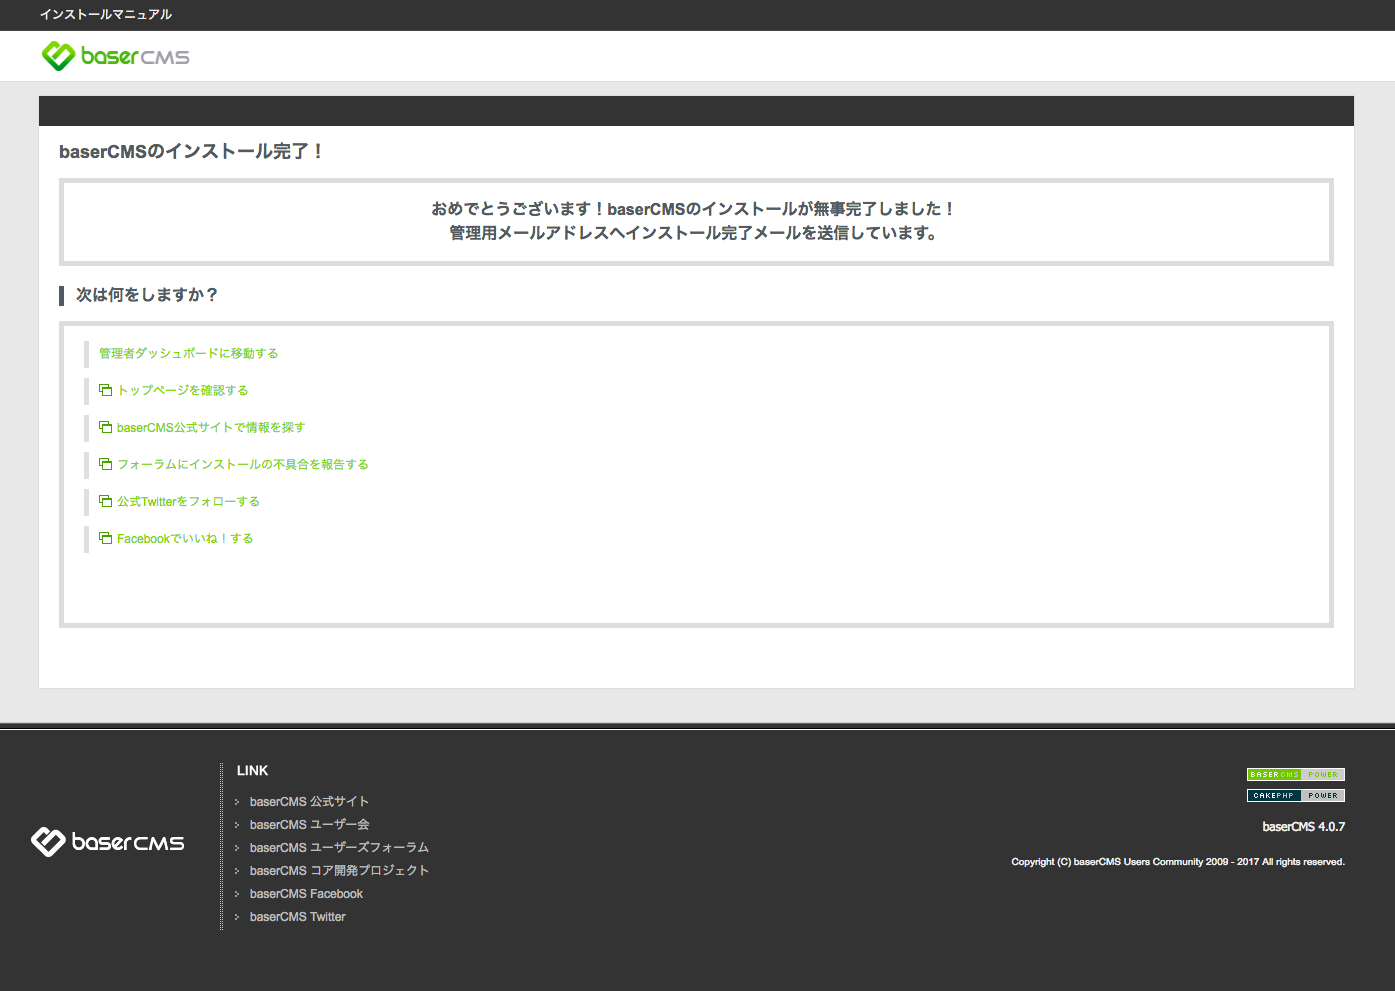The image size is (1395, 991).
Task: Open トップページを確認する link
Action: click(183, 390)
